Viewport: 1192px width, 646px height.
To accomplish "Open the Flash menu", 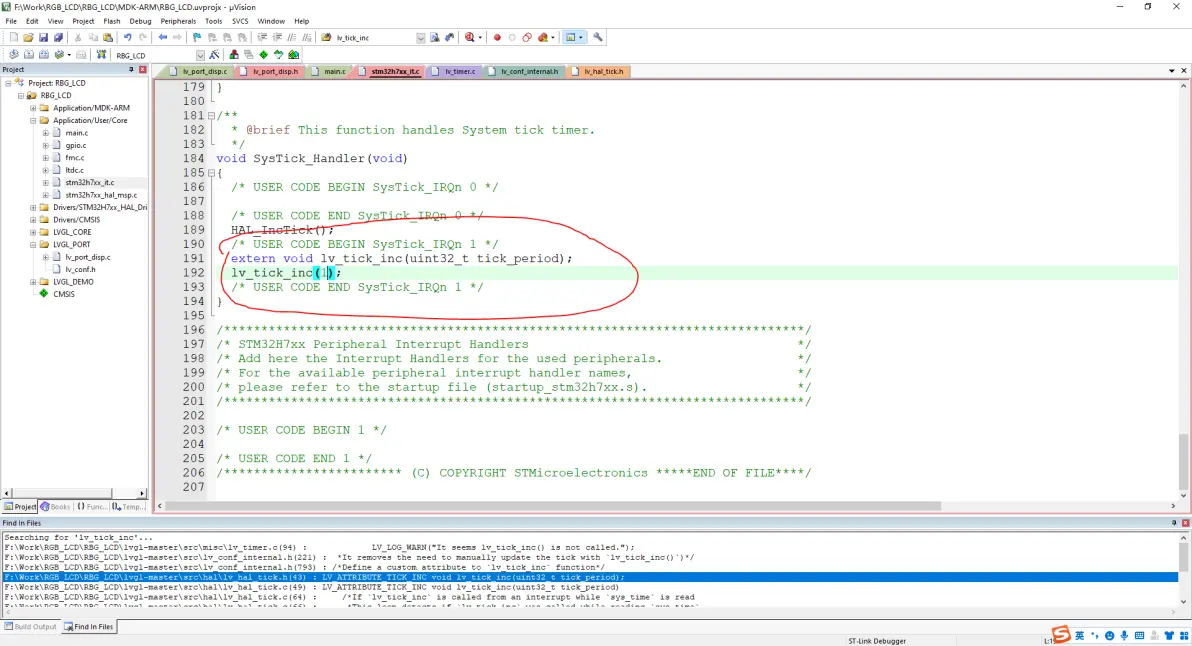I will (112, 21).
